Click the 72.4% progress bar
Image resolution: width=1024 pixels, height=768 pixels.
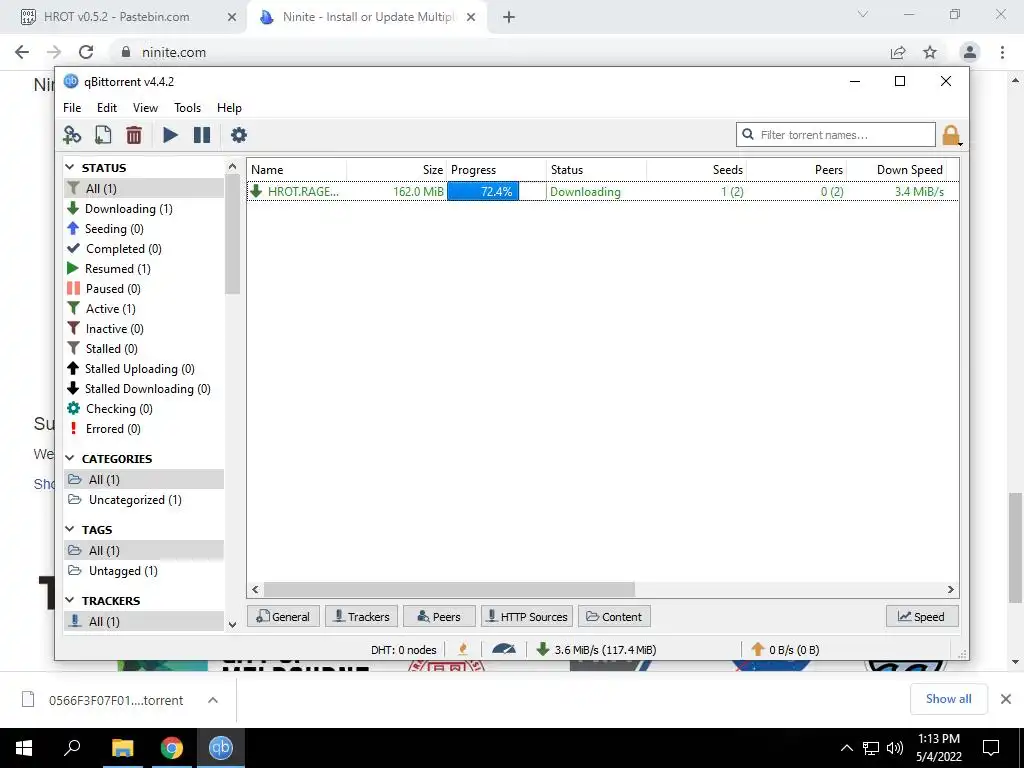click(496, 191)
